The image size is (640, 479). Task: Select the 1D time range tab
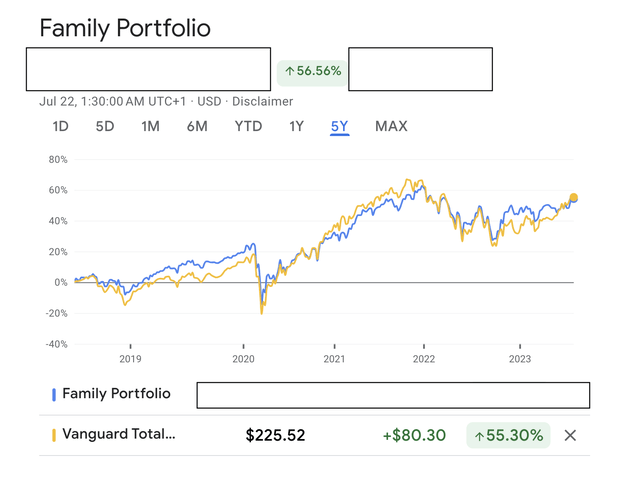tap(61, 126)
